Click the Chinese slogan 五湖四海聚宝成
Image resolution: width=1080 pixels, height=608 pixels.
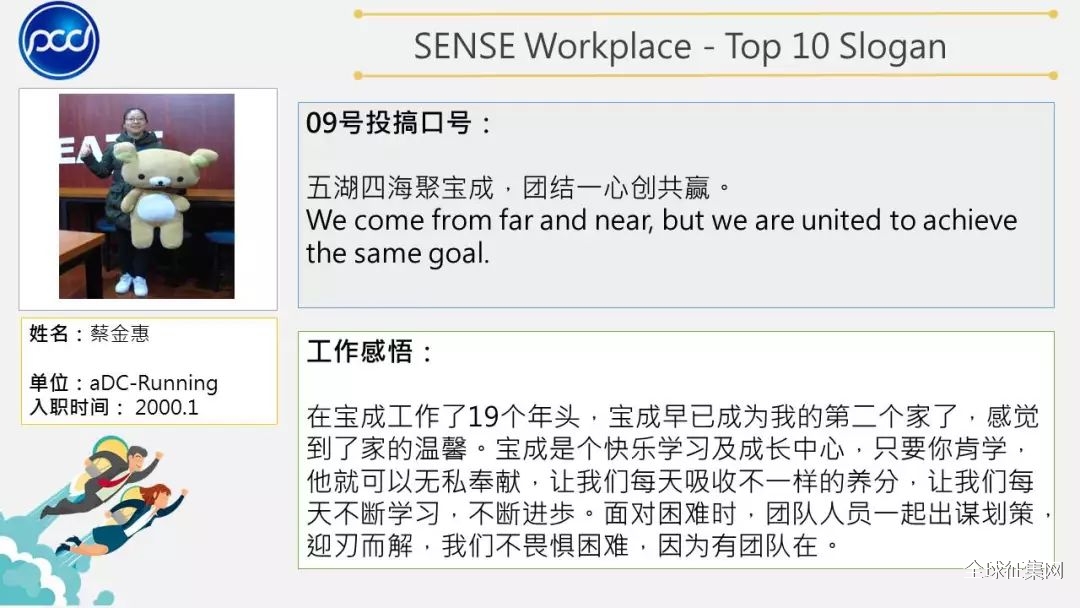(400, 187)
